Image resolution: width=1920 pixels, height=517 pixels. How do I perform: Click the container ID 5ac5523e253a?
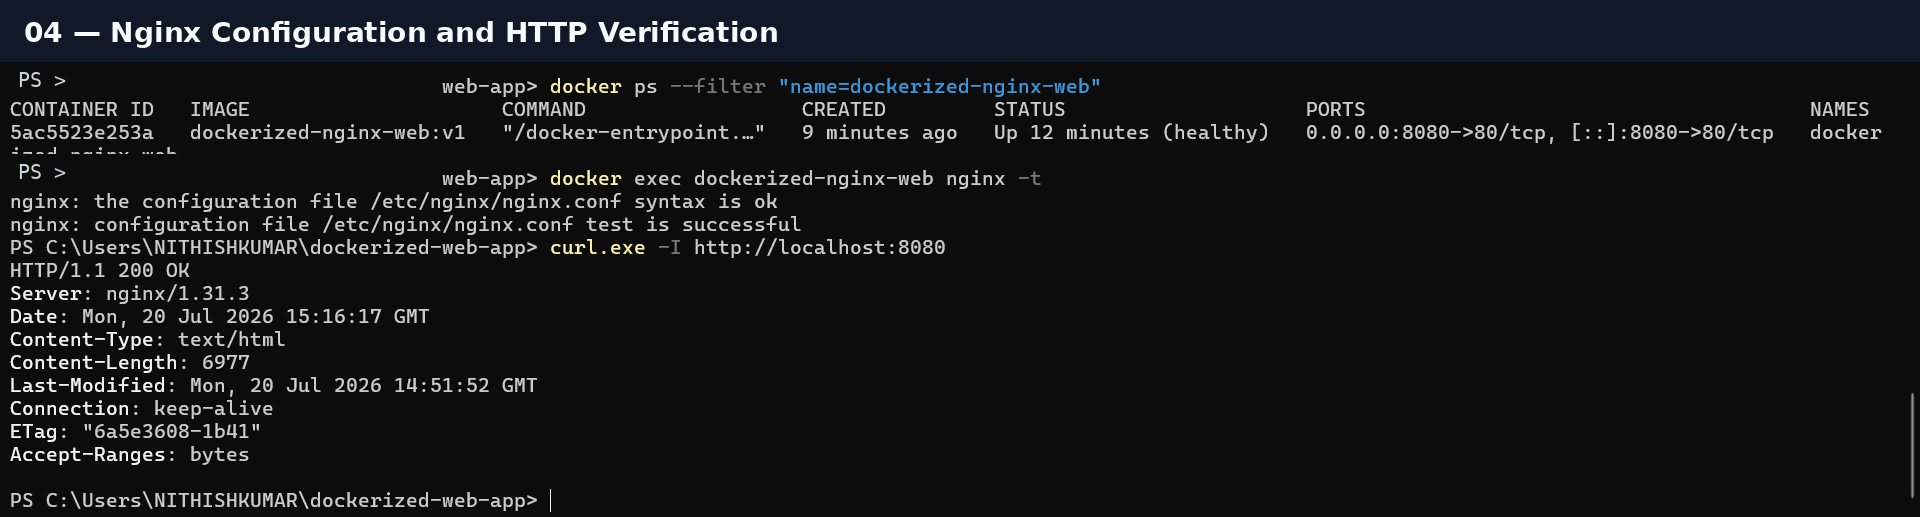(82, 132)
